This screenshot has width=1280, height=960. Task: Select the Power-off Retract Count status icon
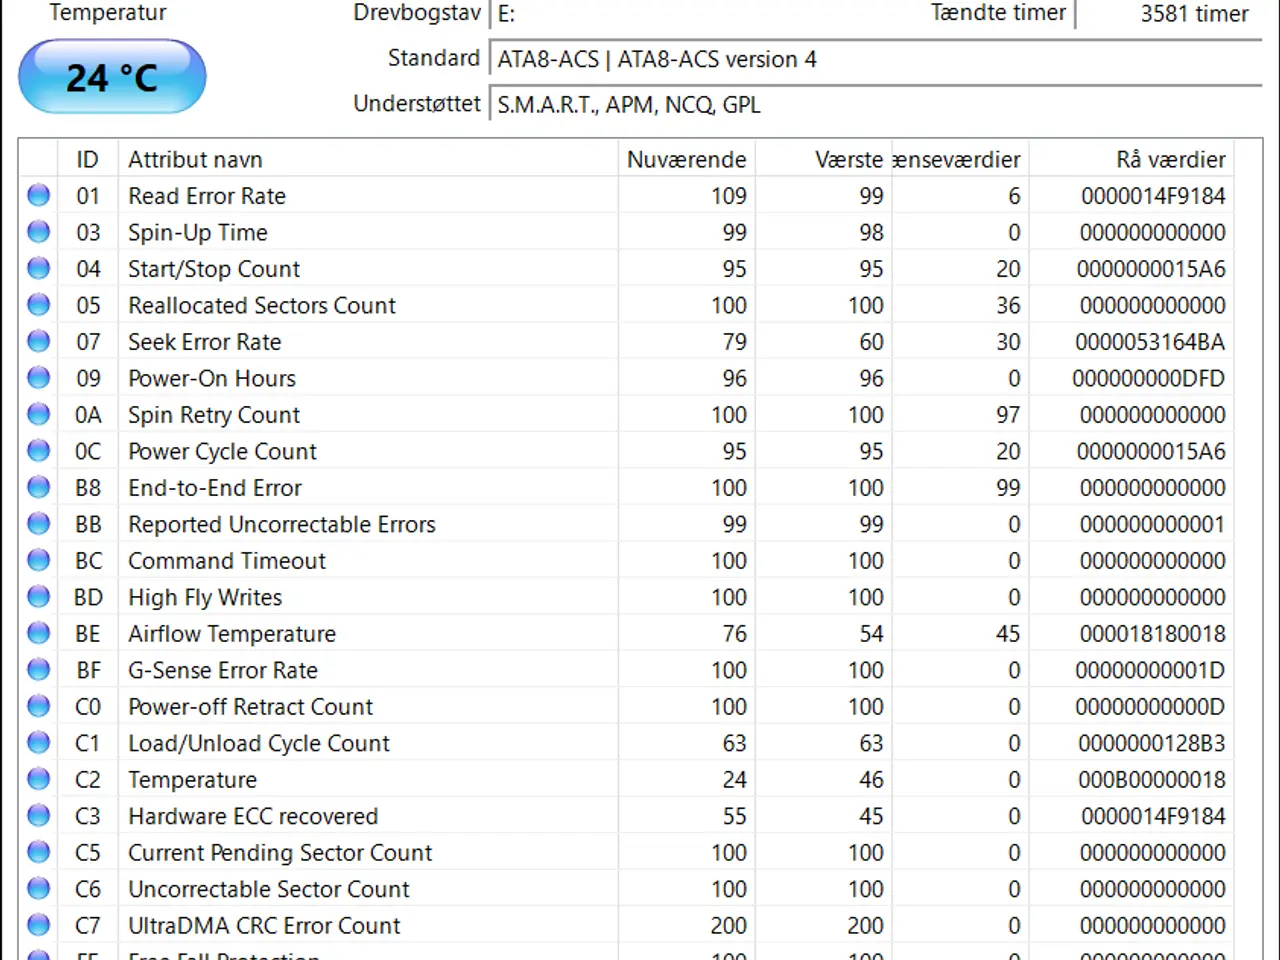(x=39, y=706)
